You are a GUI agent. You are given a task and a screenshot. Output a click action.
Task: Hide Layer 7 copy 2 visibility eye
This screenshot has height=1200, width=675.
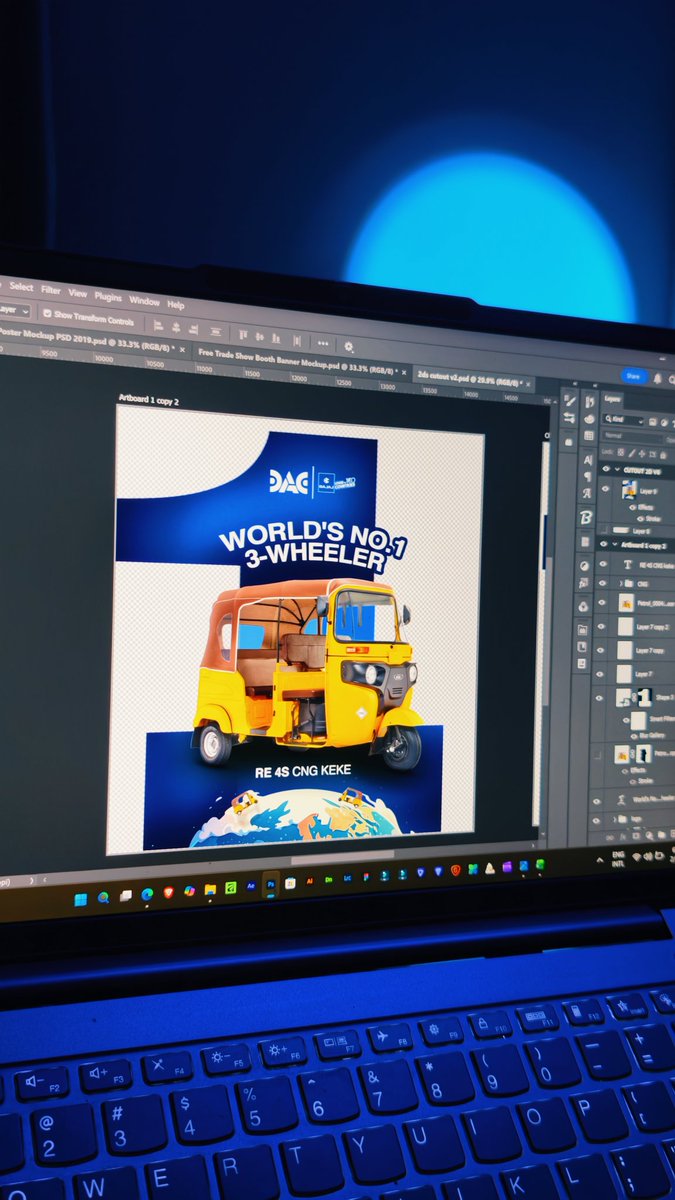(601, 626)
